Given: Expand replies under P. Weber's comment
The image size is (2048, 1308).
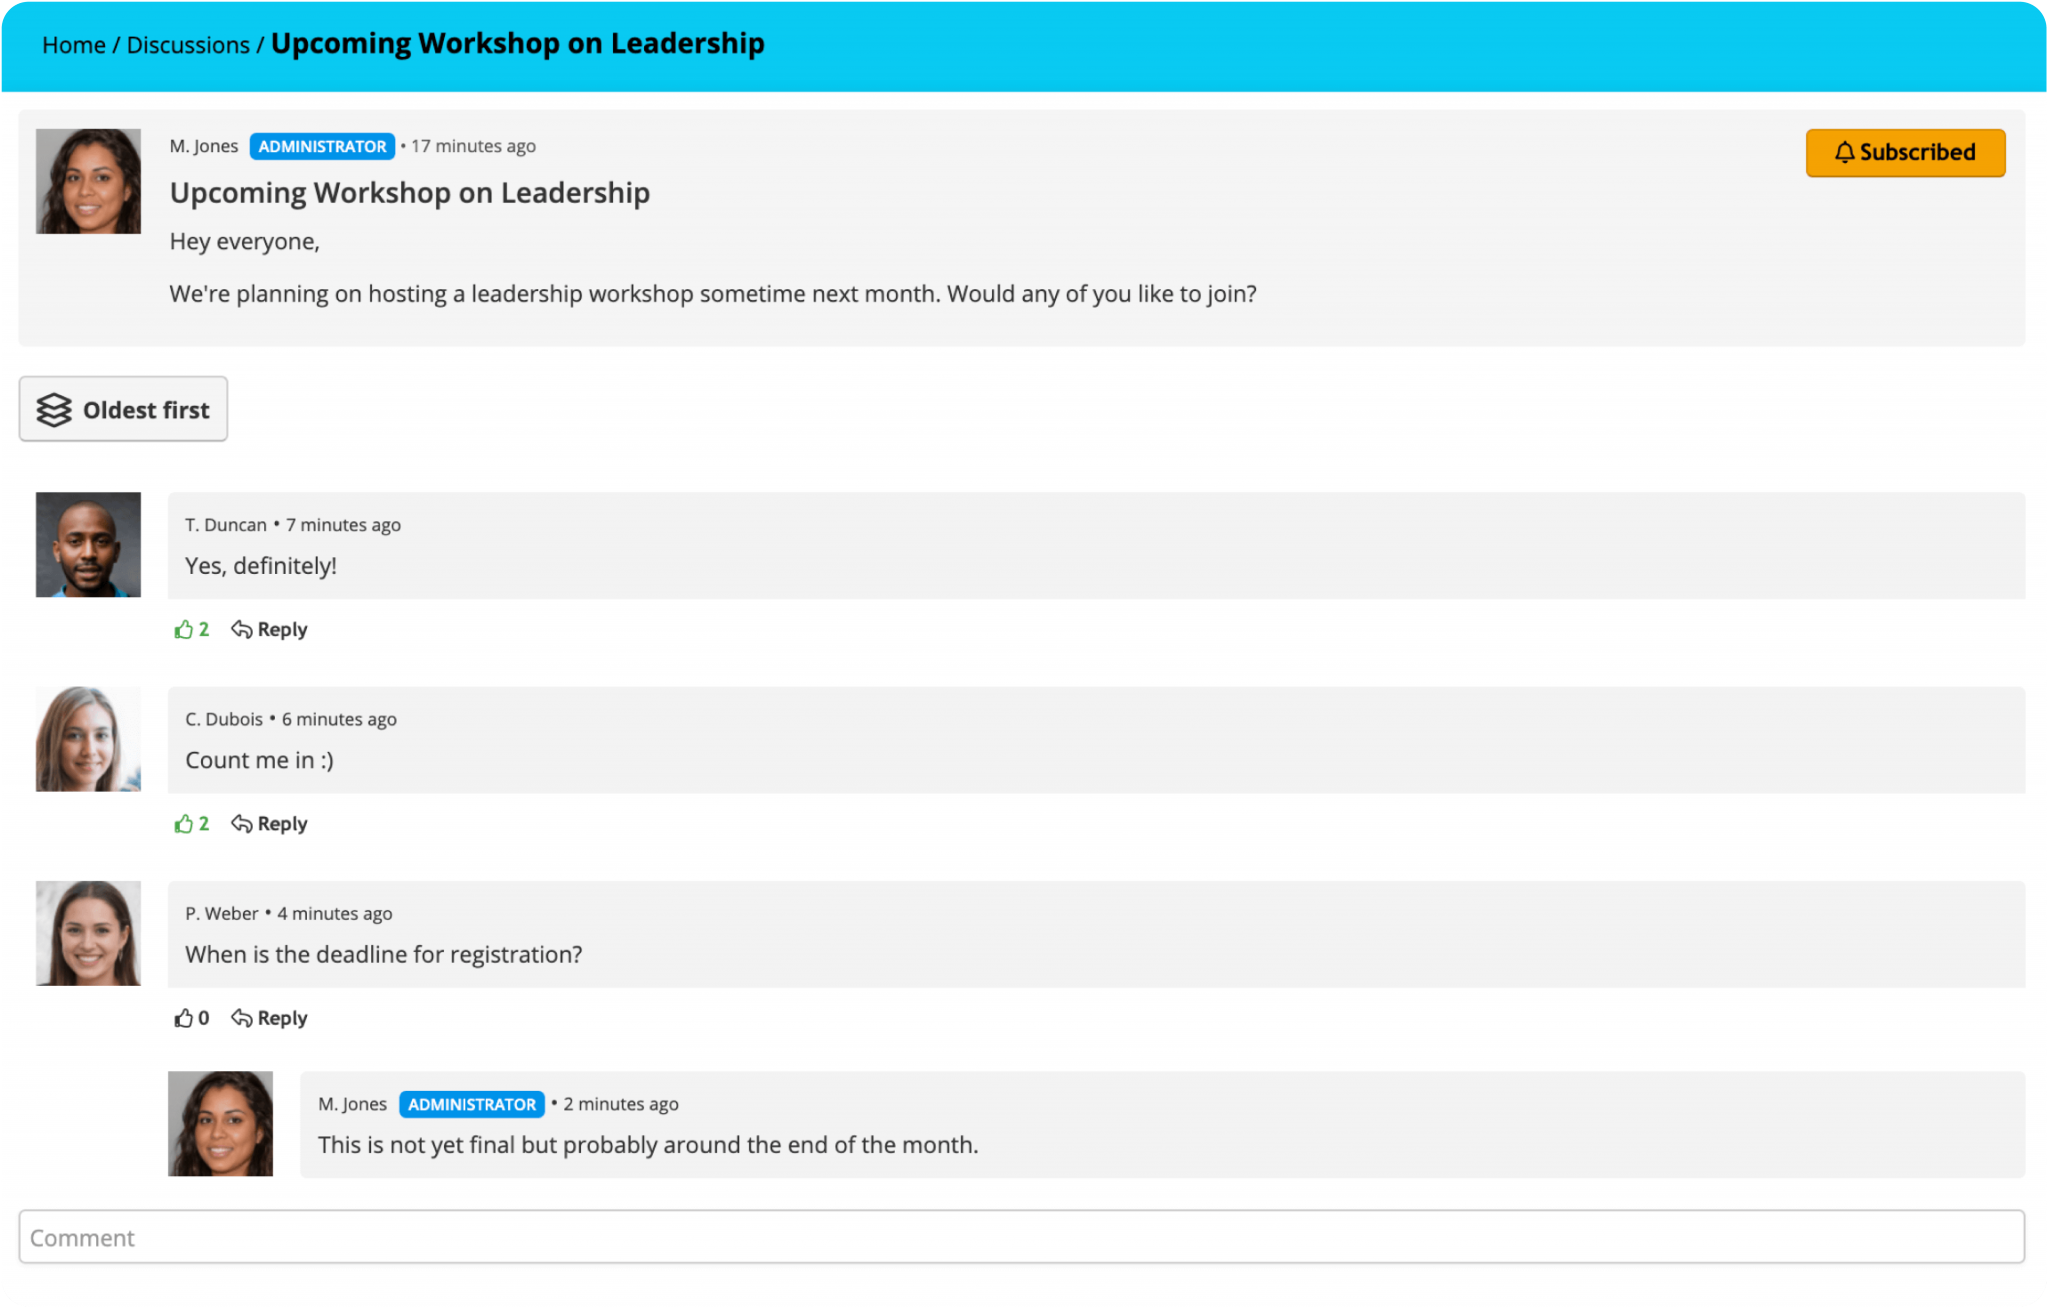Looking at the screenshot, I should click(x=268, y=1018).
